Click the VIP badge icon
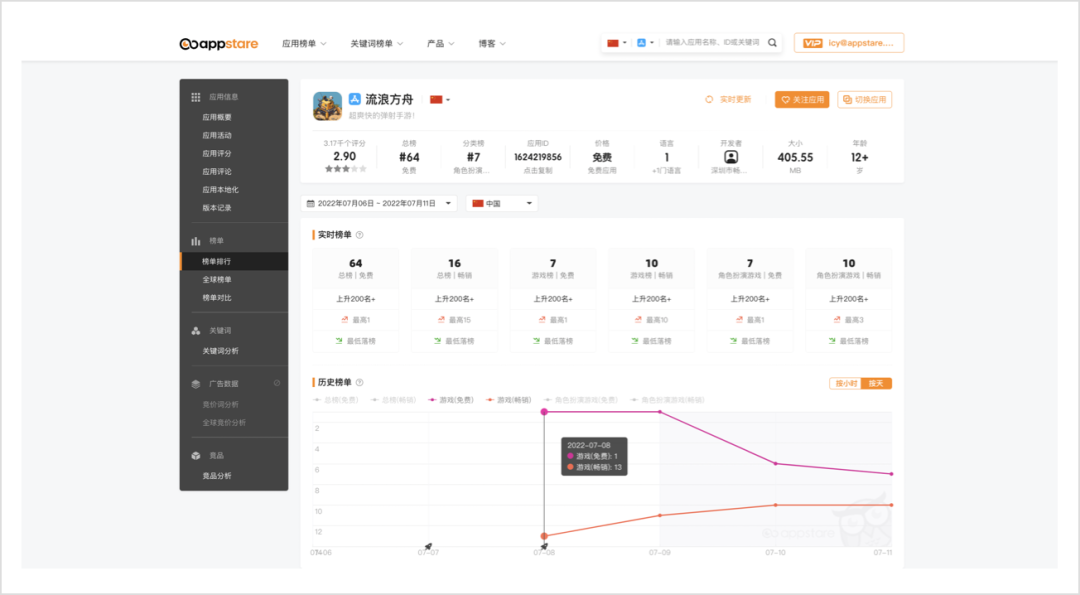Viewport: 1080px width, 595px height. click(x=813, y=43)
